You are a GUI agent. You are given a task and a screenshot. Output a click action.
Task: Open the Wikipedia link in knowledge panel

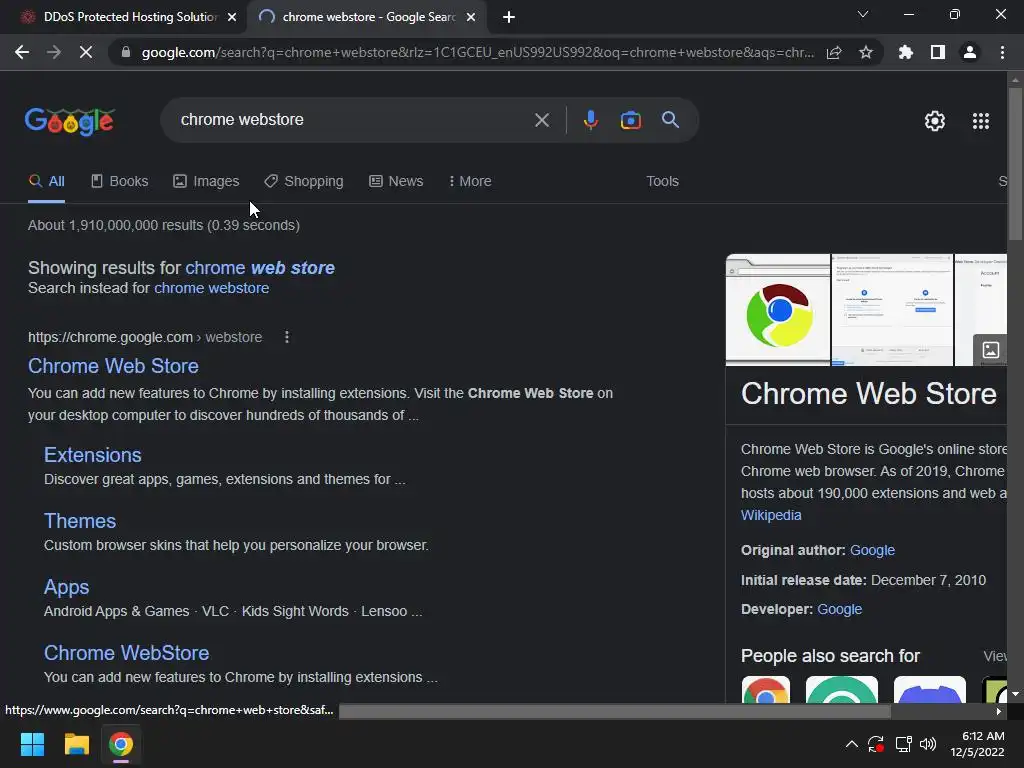(x=771, y=515)
